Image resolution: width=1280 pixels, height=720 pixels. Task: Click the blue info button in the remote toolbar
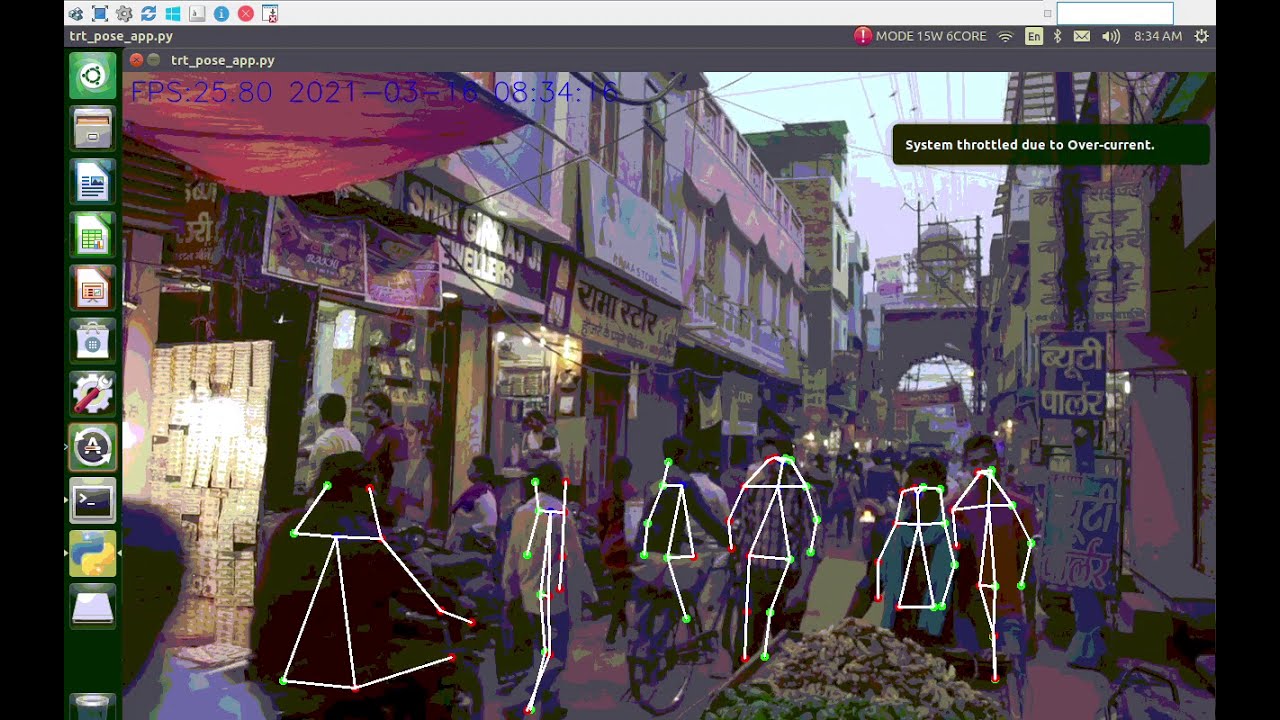pyautogui.click(x=219, y=13)
